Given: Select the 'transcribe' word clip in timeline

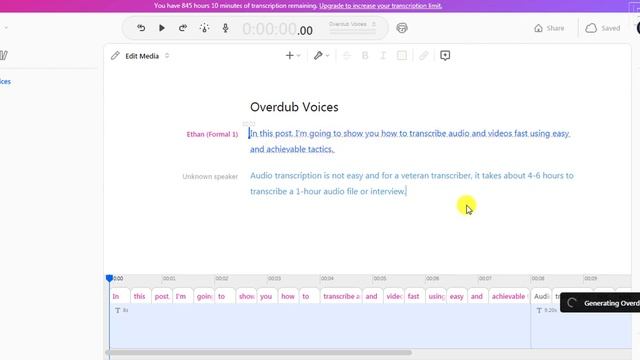Looking at the screenshot, I should click(341, 296).
